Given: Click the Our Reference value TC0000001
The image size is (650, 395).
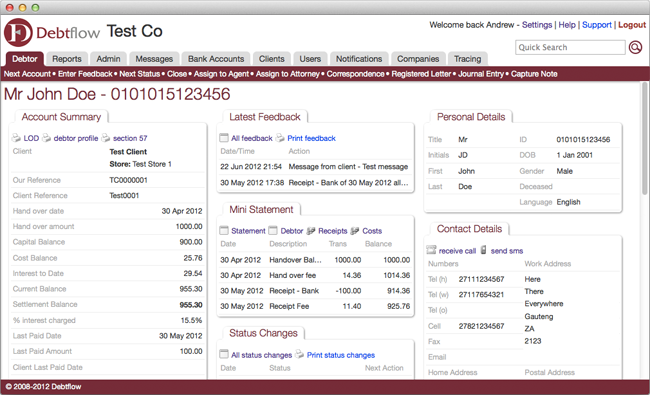Looking at the screenshot, I should 128,180.
